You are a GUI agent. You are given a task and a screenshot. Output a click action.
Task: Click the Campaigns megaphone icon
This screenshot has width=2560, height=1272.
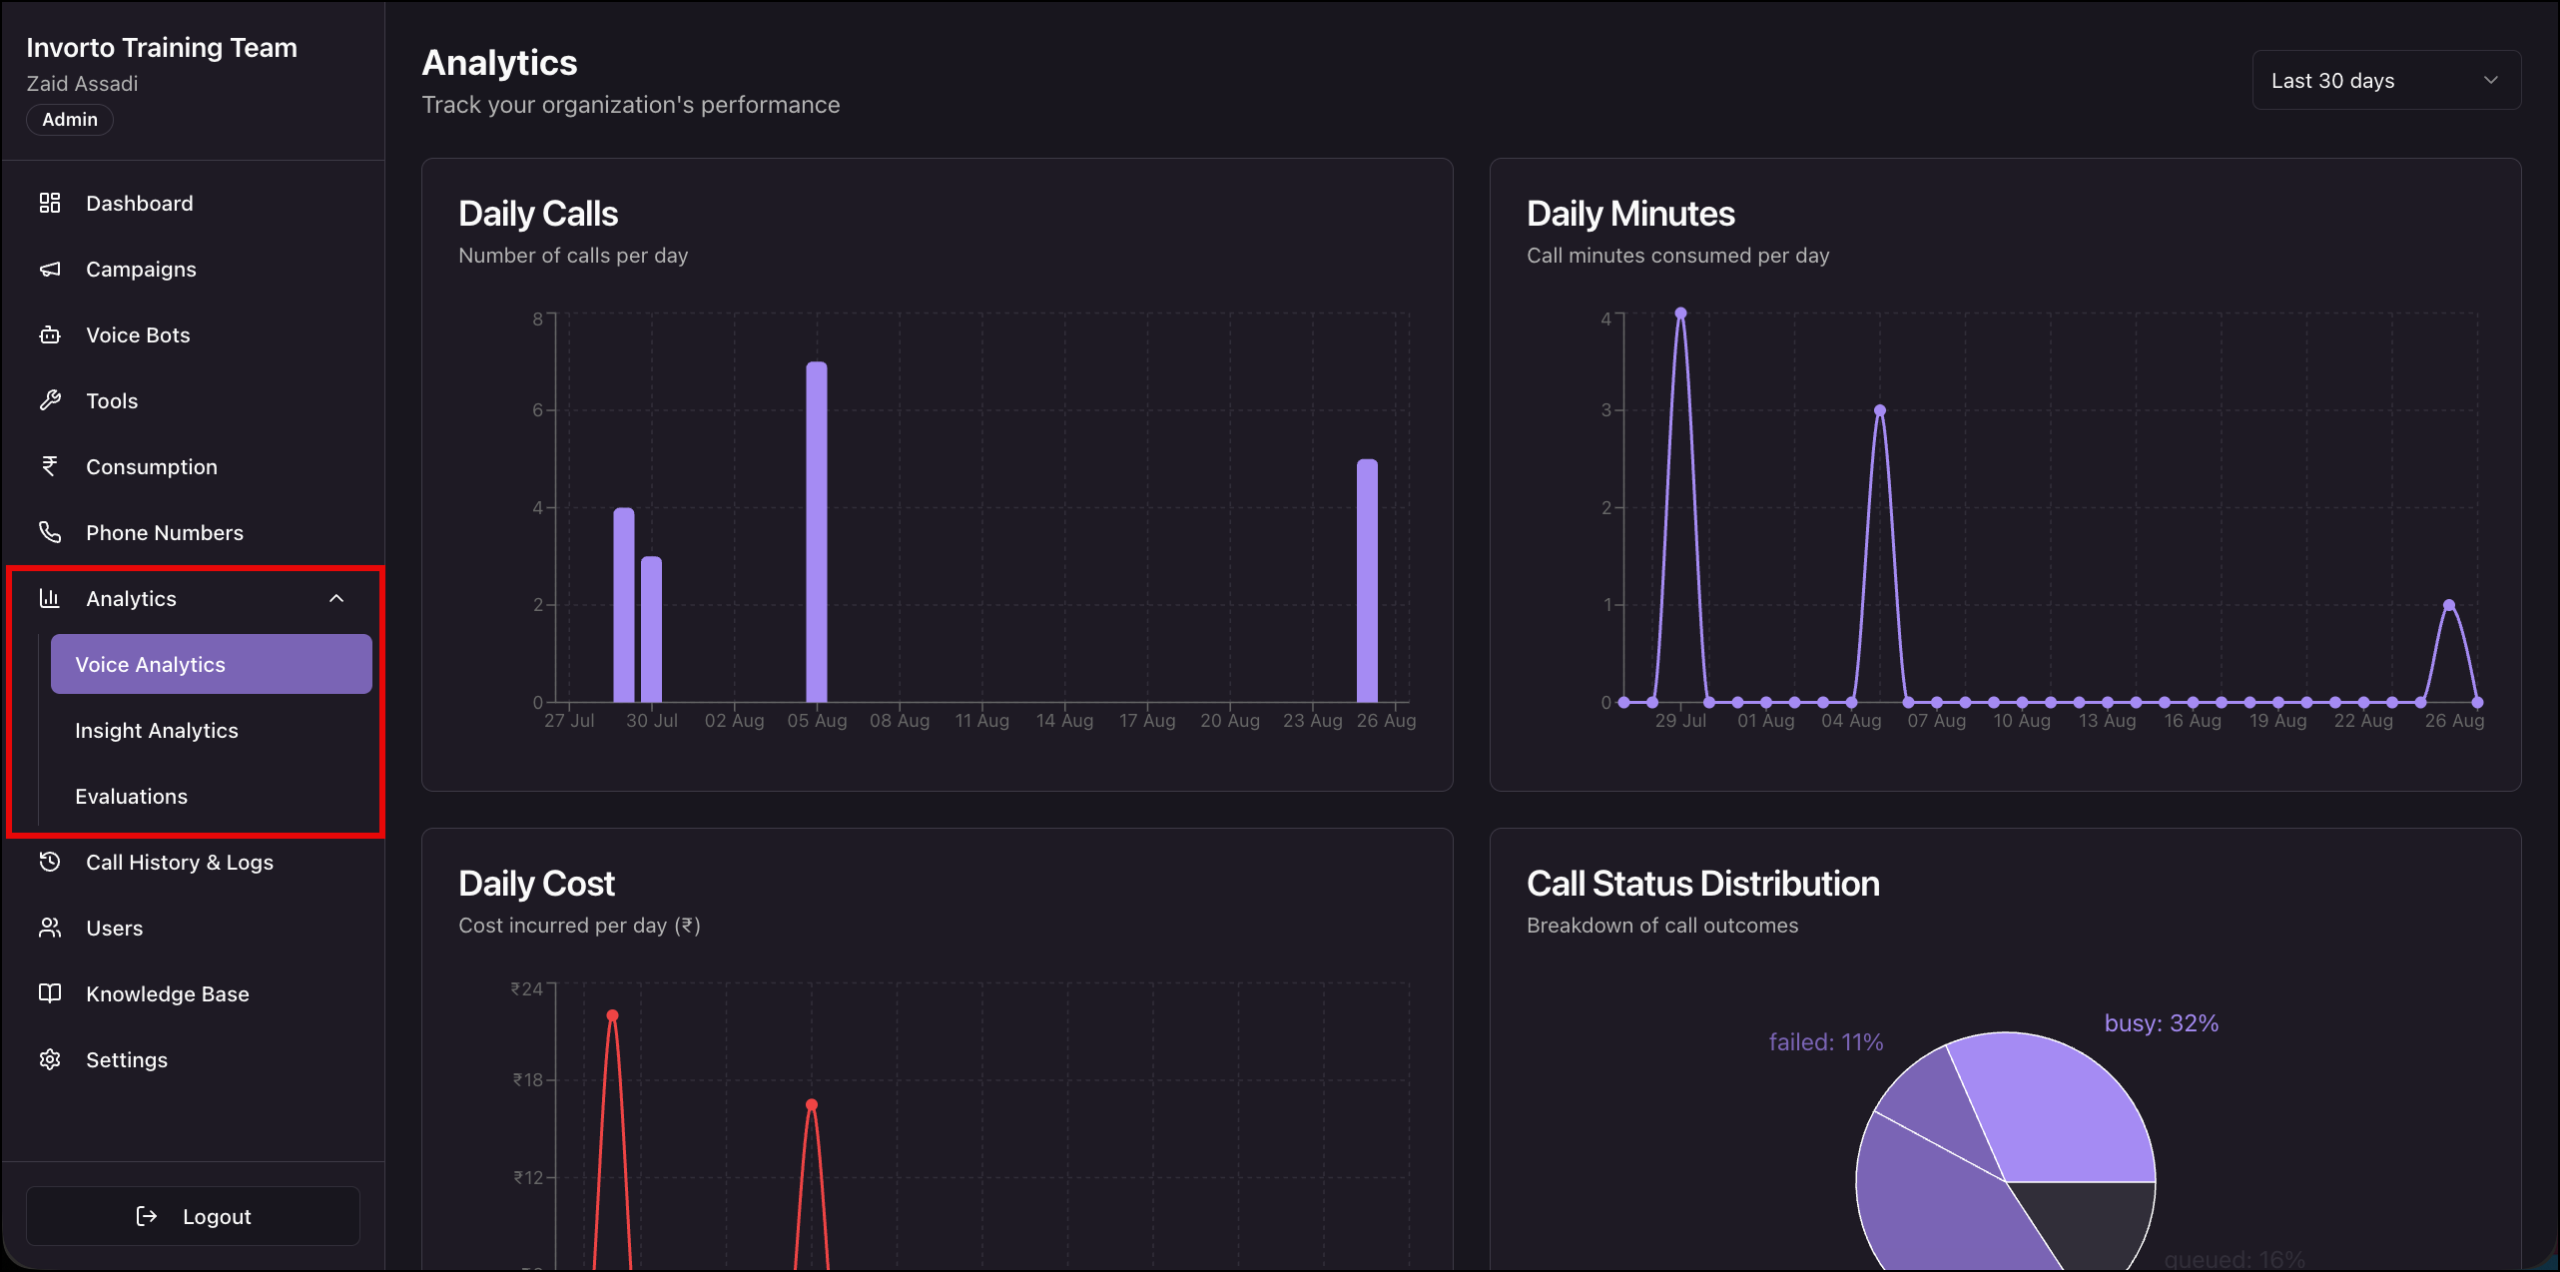coord(50,269)
